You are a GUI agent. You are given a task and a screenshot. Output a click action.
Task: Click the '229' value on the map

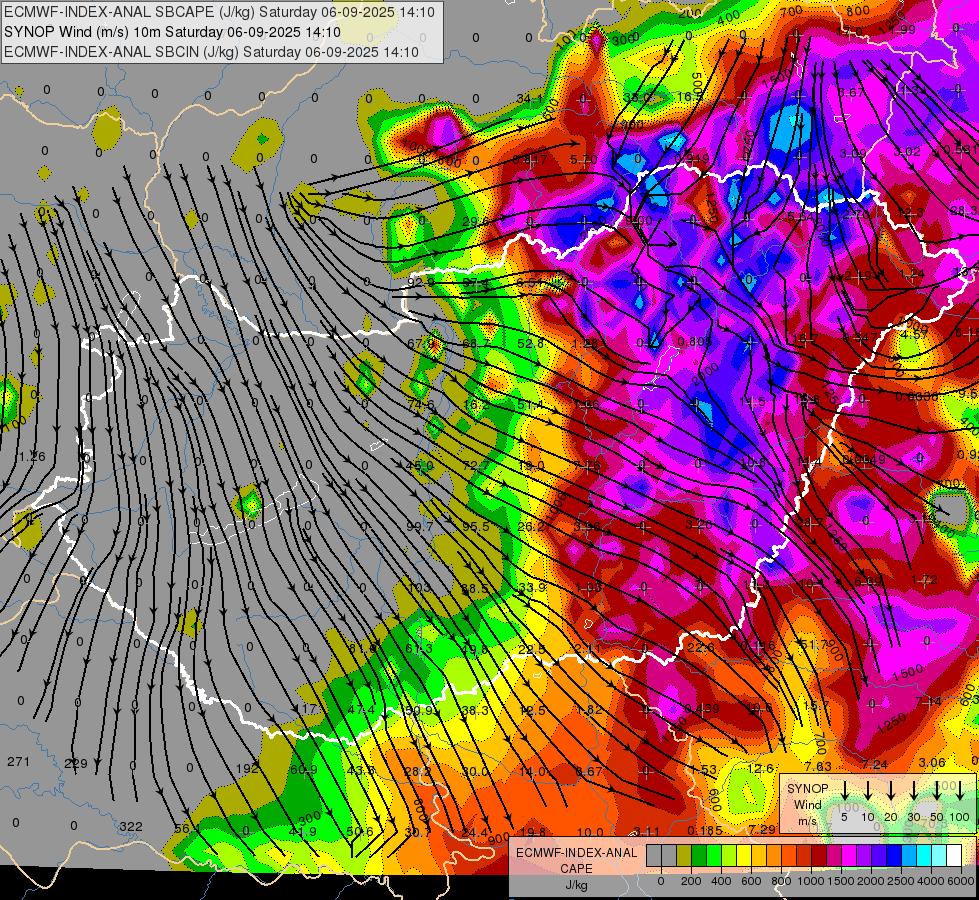pos(76,763)
